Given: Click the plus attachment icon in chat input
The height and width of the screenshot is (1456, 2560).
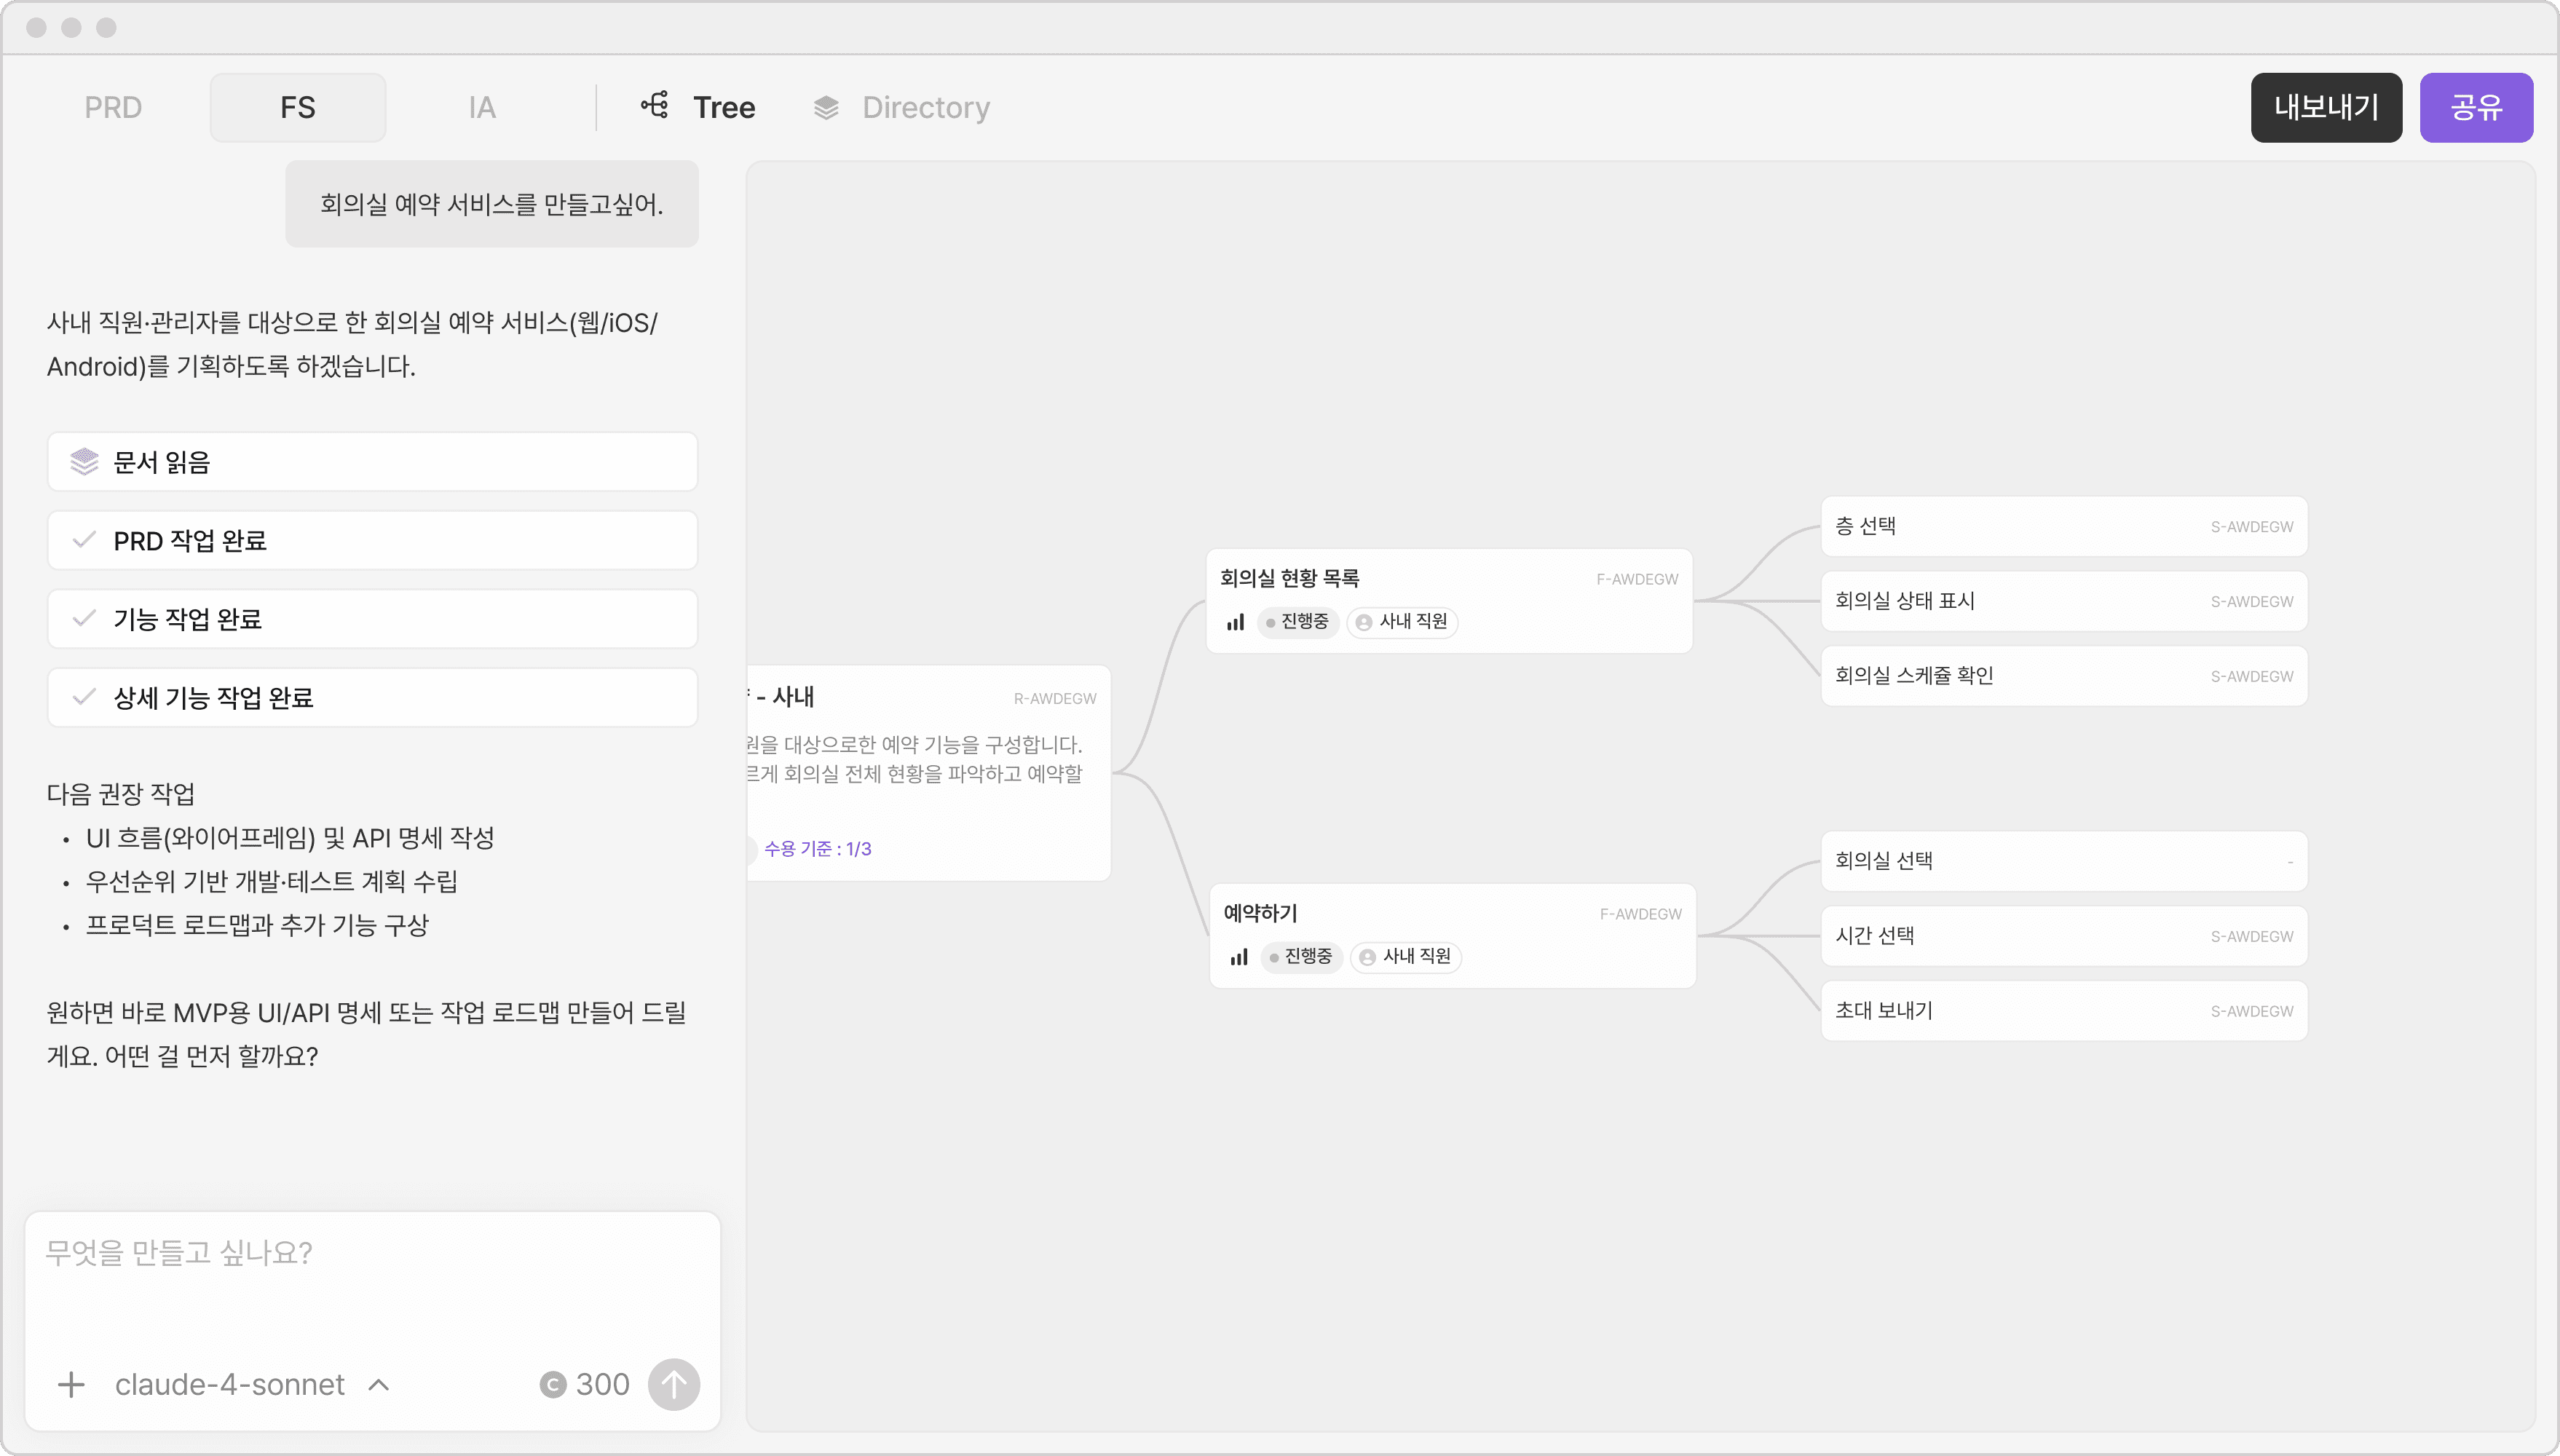Looking at the screenshot, I should point(71,1384).
